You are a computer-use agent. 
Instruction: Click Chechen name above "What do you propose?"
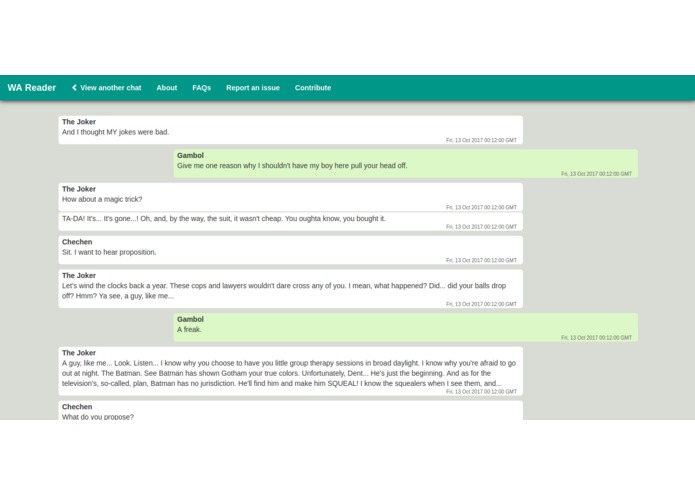coord(77,407)
